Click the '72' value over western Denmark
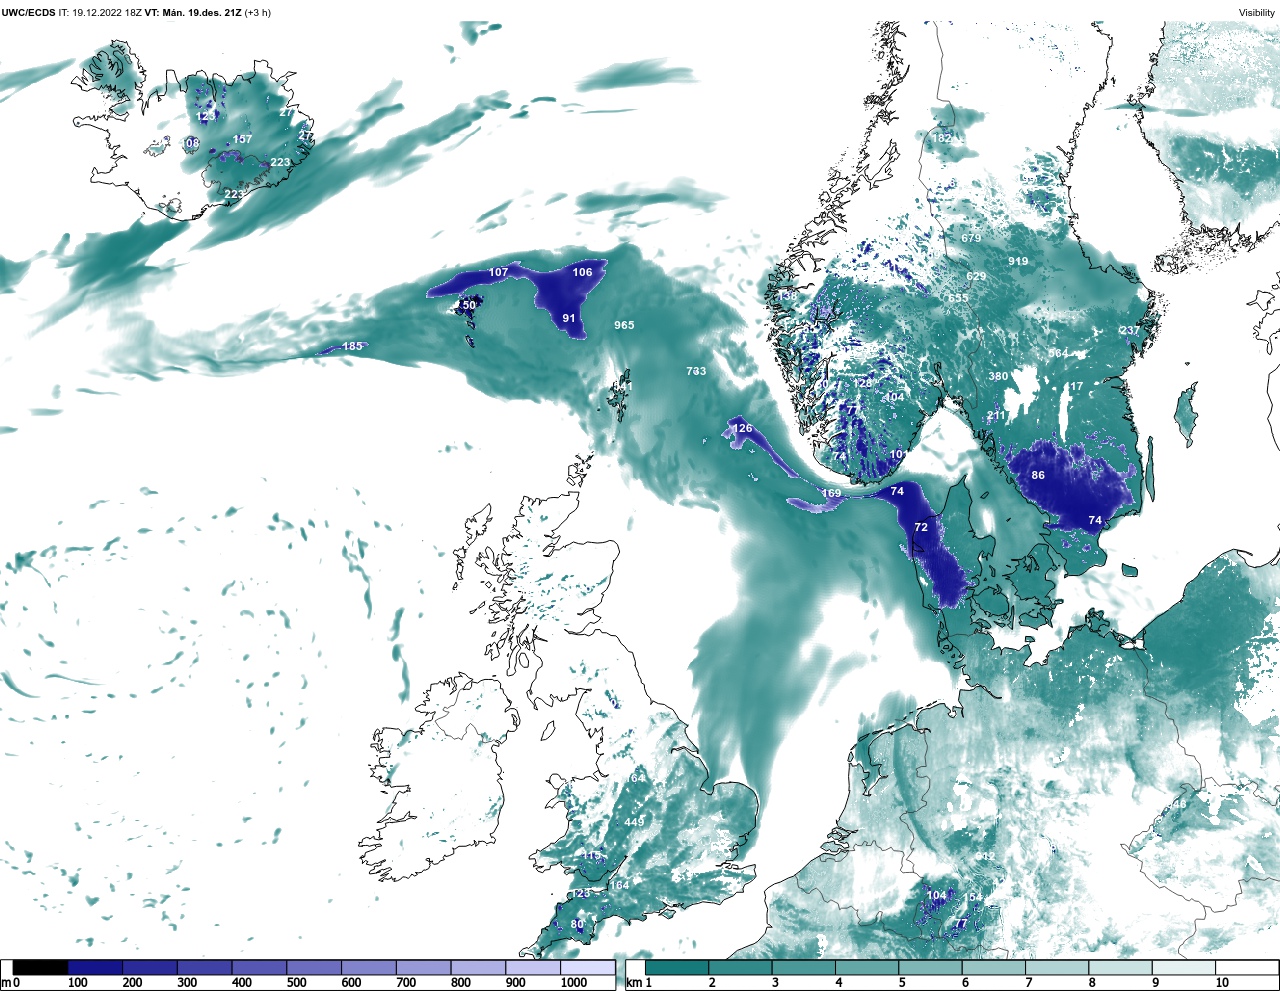 click(921, 527)
